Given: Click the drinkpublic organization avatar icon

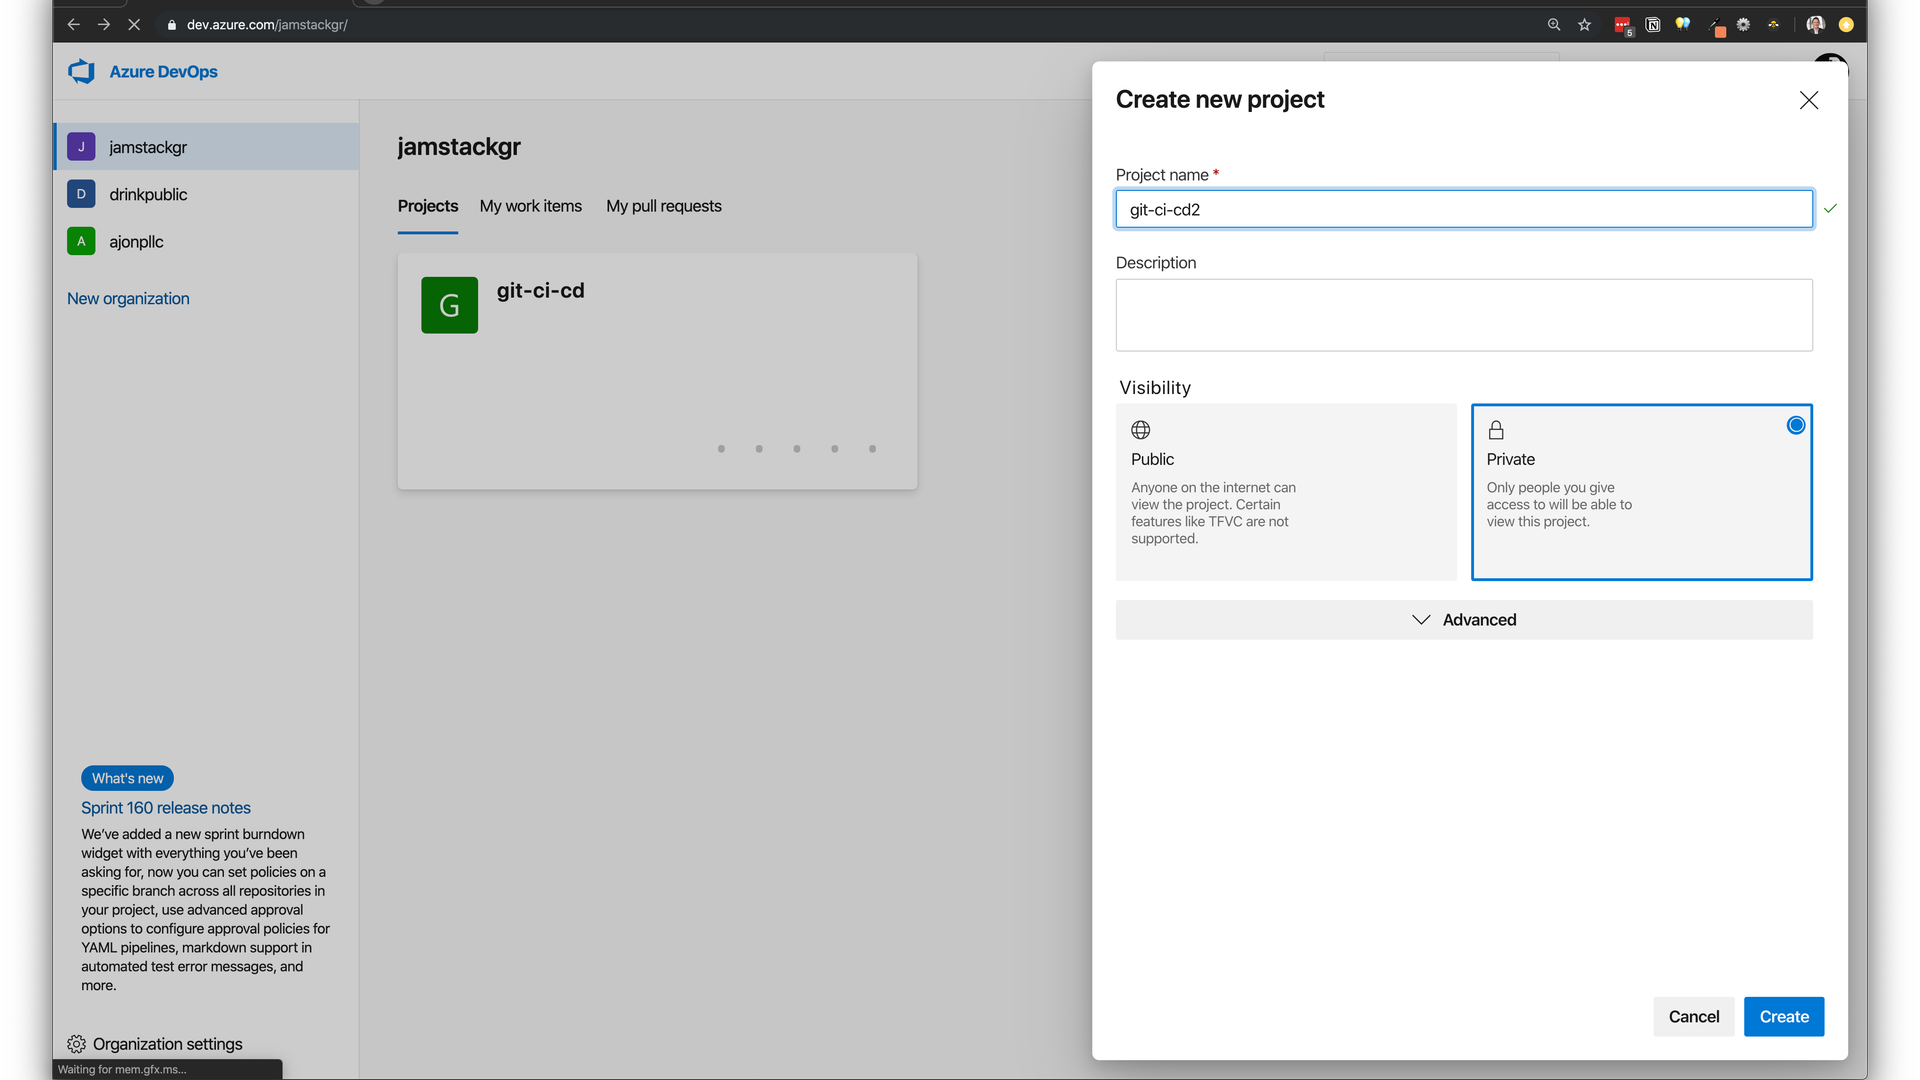Looking at the screenshot, I should click(x=81, y=194).
